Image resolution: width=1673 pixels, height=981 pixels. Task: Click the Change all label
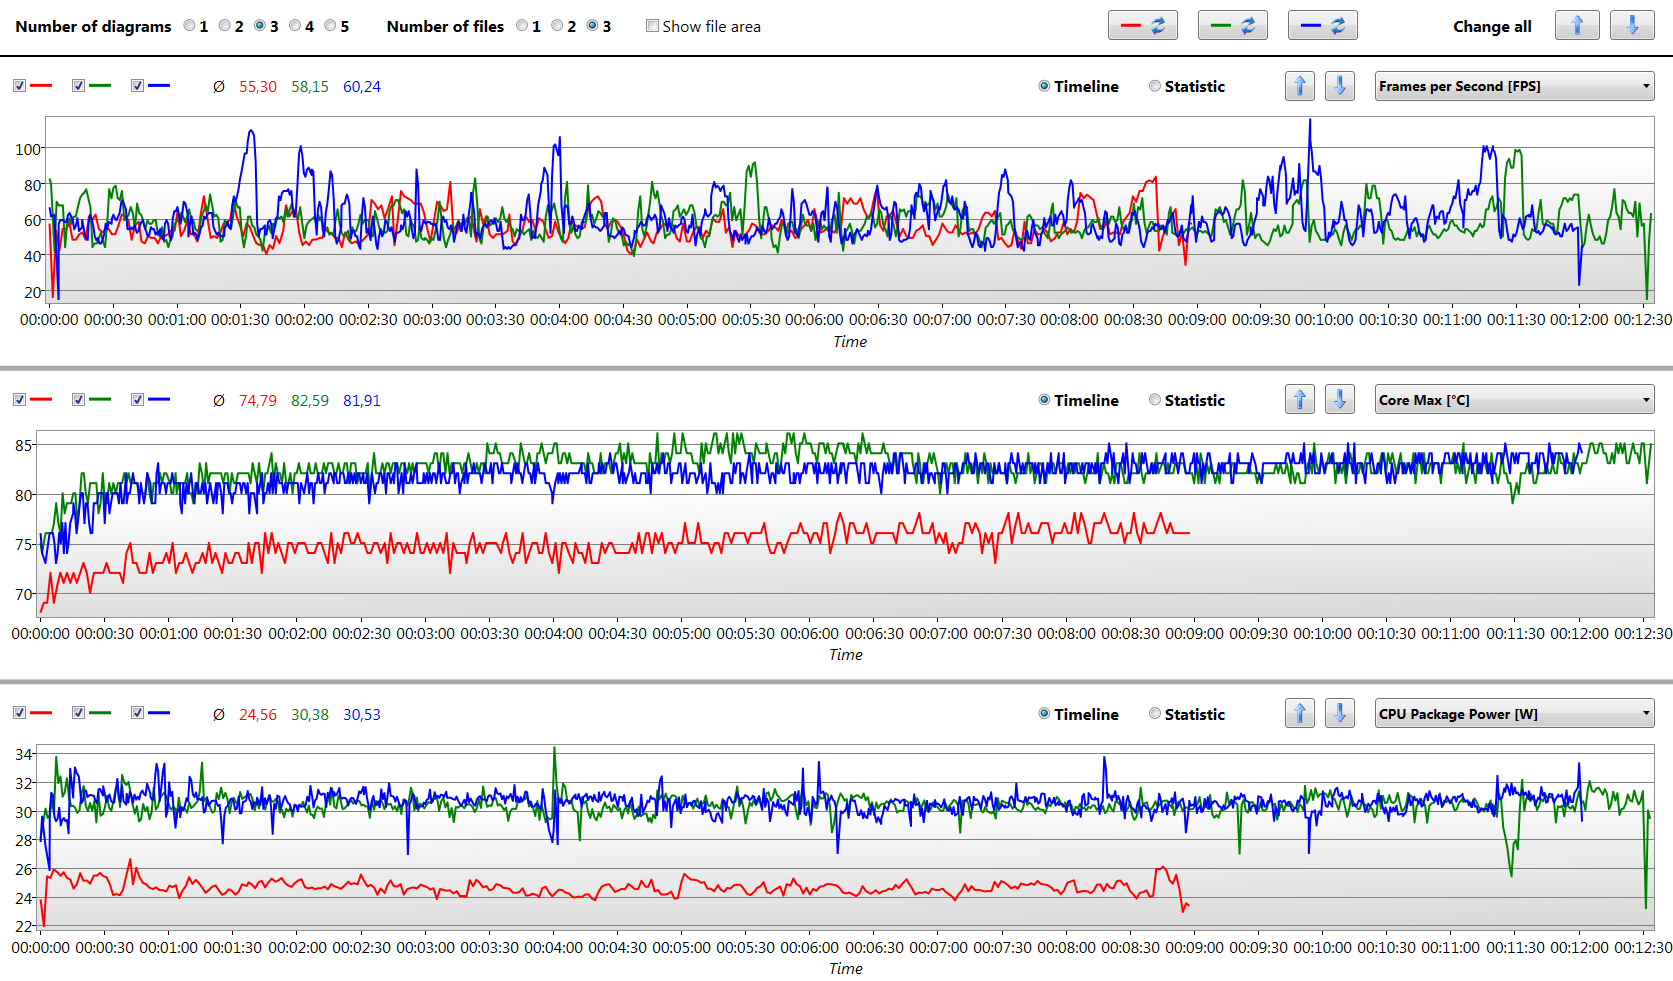click(1492, 27)
